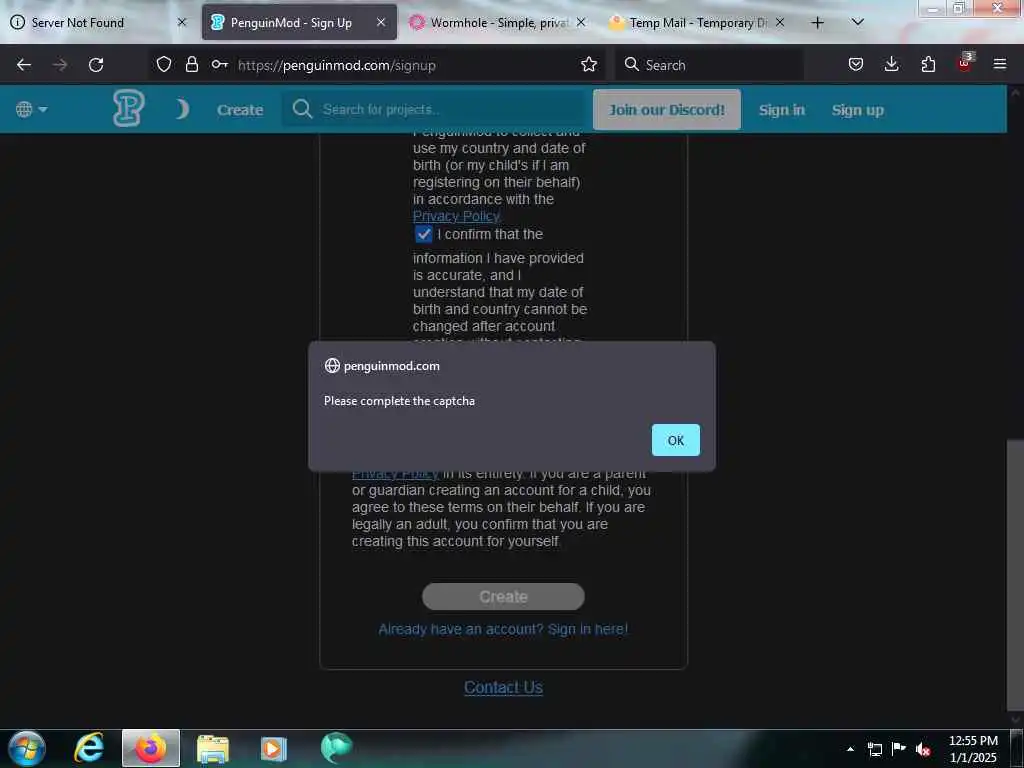1024x768 pixels.
Task: Click the Join our Discord! button
Action: (667, 110)
